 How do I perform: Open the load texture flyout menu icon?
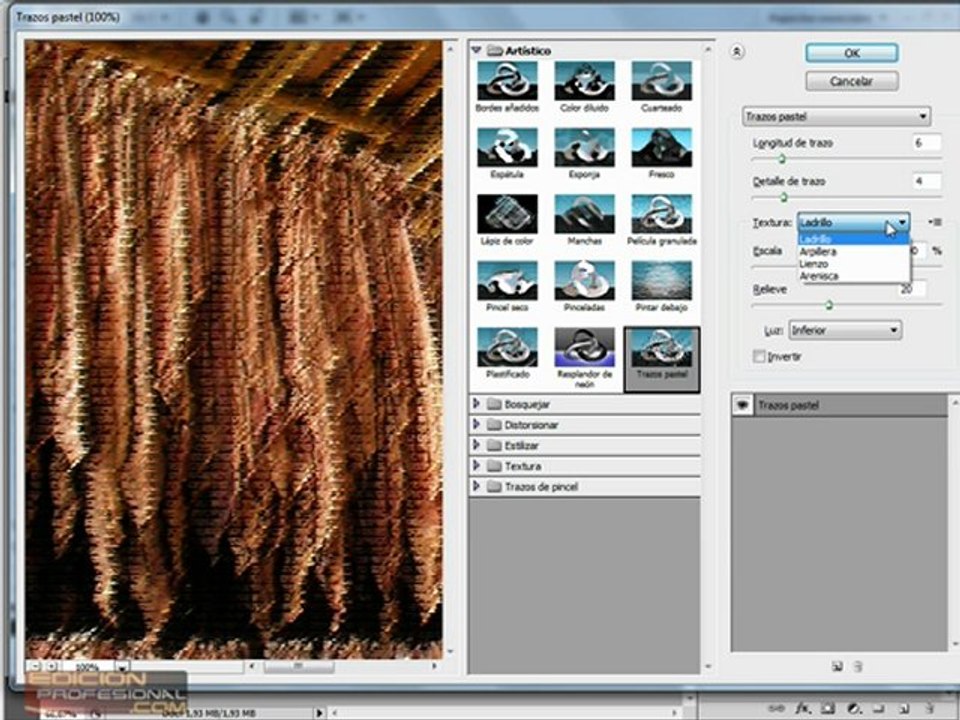[x=935, y=222]
